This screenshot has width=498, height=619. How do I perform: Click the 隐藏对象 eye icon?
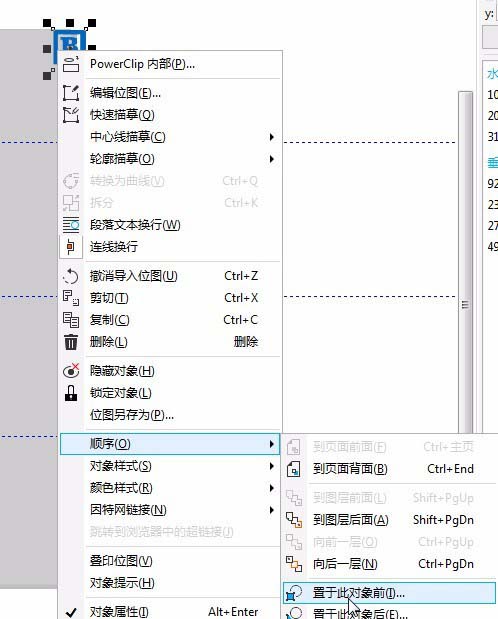click(x=71, y=371)
